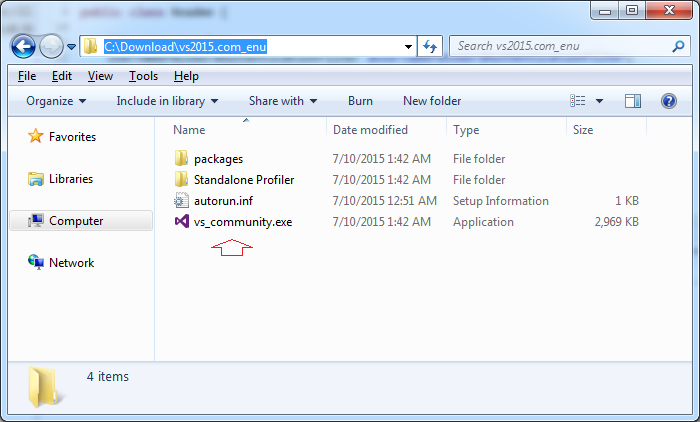Open the Tools menu

143,76
